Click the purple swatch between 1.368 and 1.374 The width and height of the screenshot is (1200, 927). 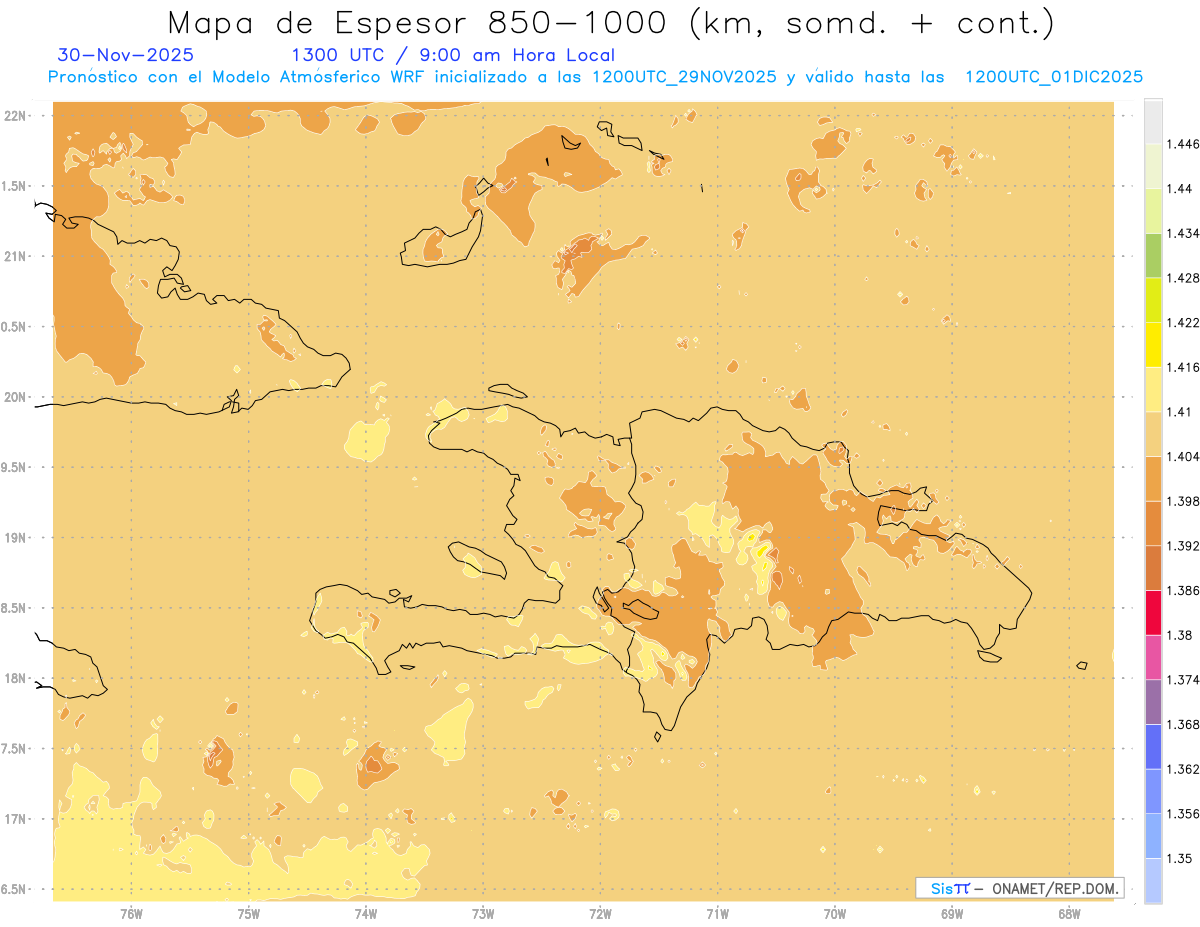(1153, 701)
